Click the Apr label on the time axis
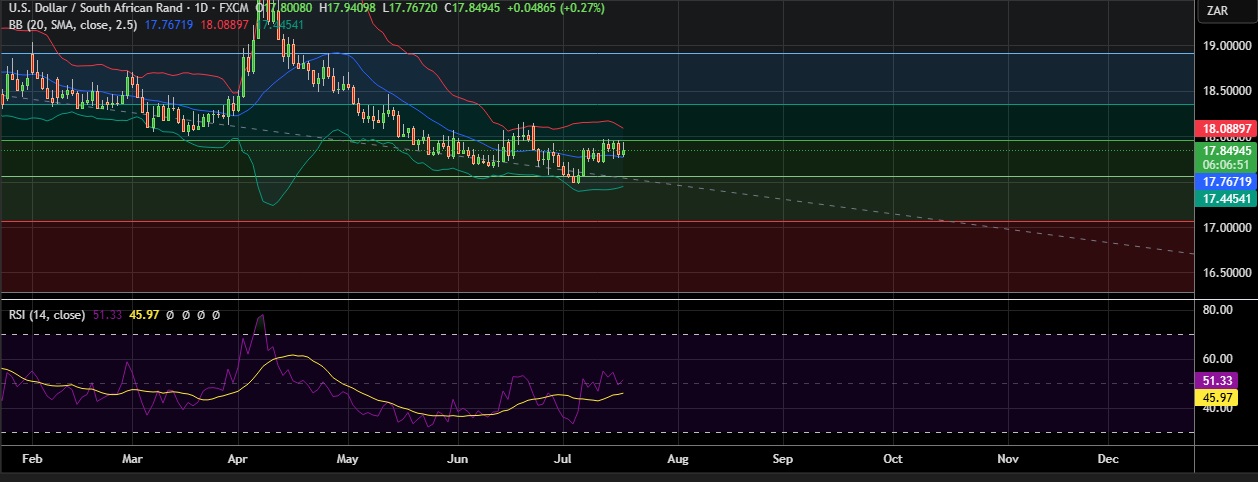This screenshot has width=1258, height=482. tap(238, 459)
